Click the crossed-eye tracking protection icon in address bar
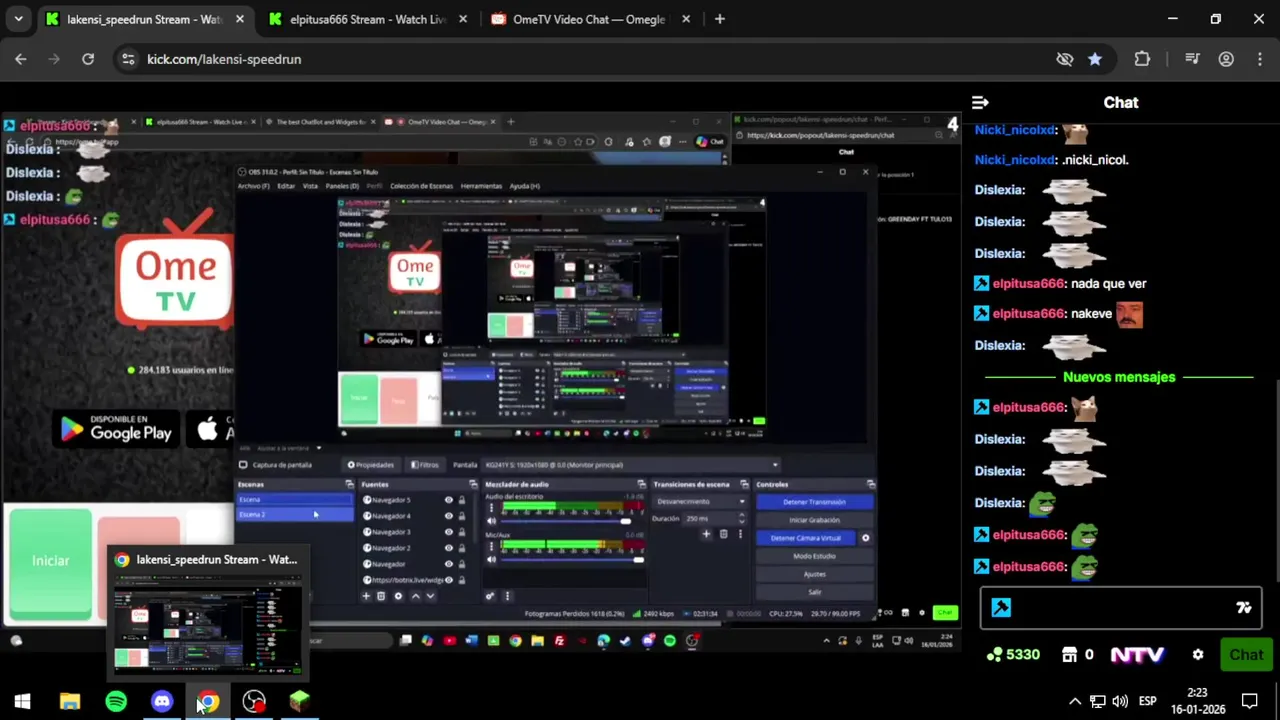The height and width of the screenshot is (720, 1280). (x=1065, y=59)
